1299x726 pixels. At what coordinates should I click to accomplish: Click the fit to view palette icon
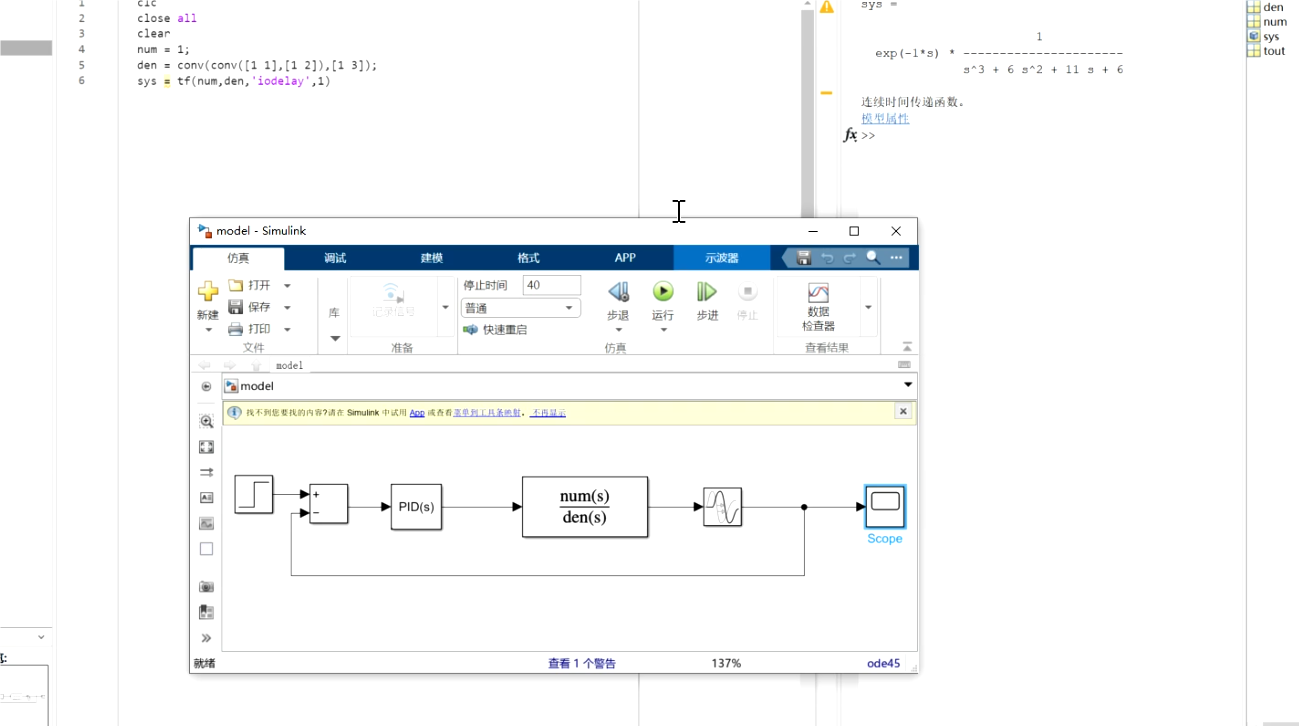tap(206, 447)
